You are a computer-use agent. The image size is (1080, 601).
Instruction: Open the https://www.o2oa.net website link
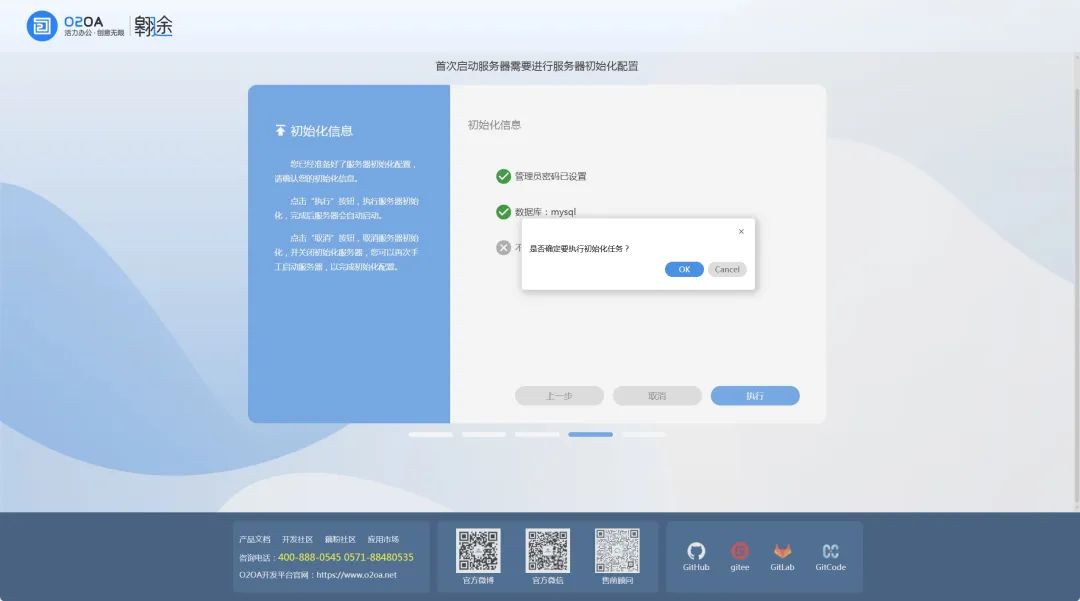pyautogui.click(x=355, y=573)
